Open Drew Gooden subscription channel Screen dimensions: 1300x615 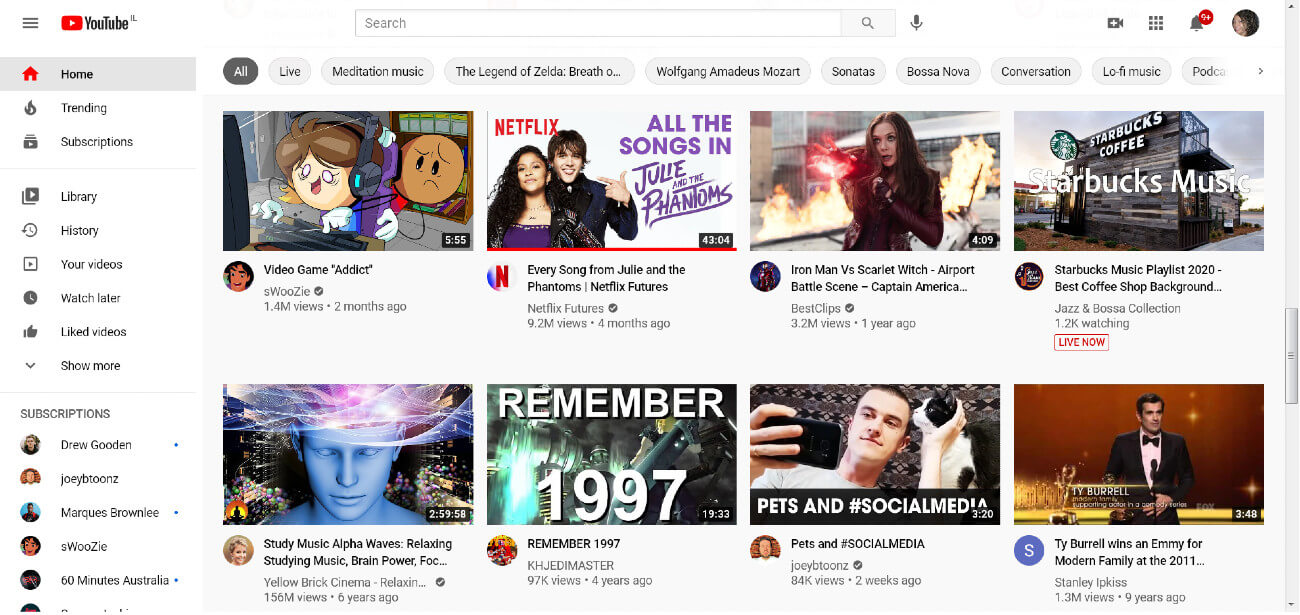96,445
